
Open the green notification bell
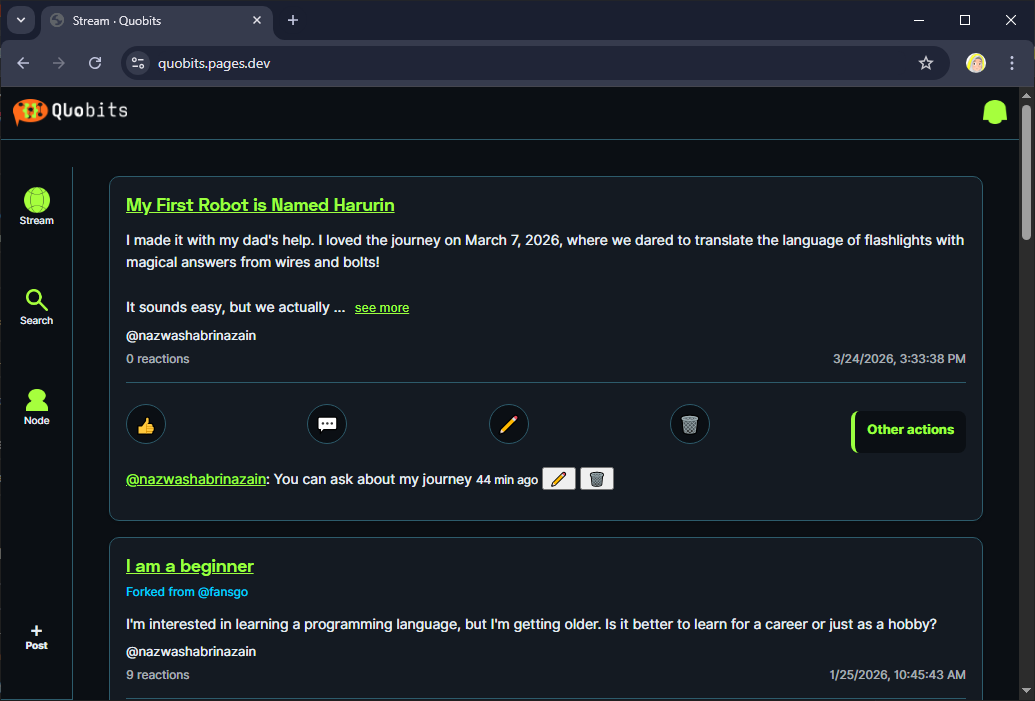(x=994, y=112)
